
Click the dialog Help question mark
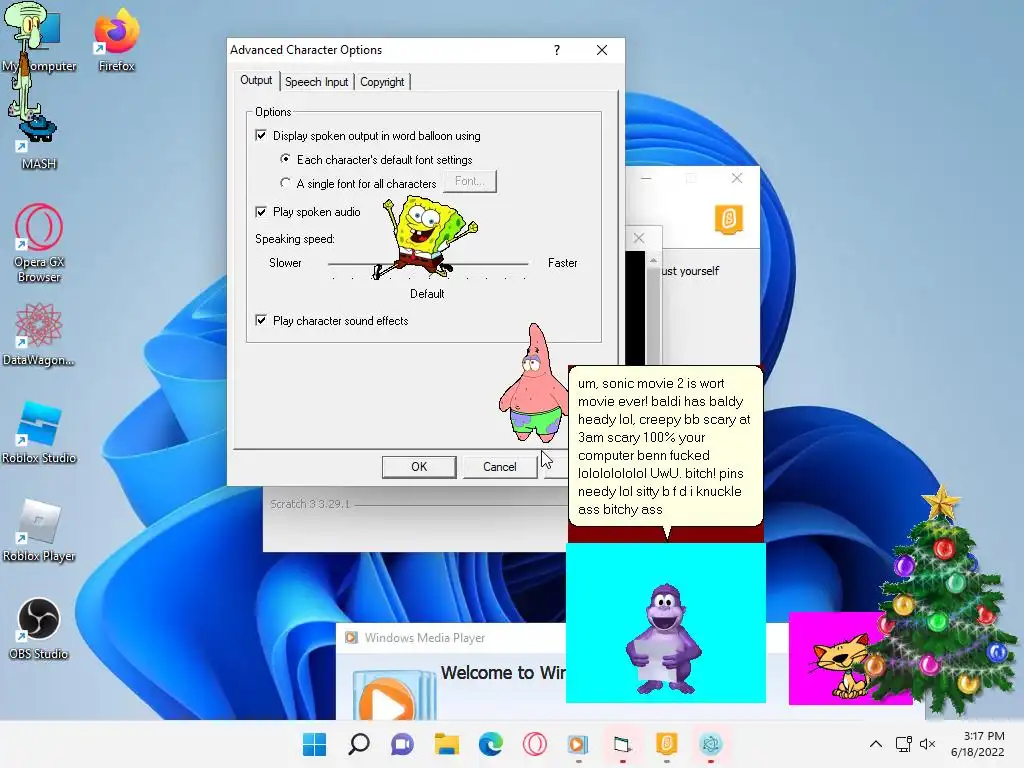coord(557,50)
